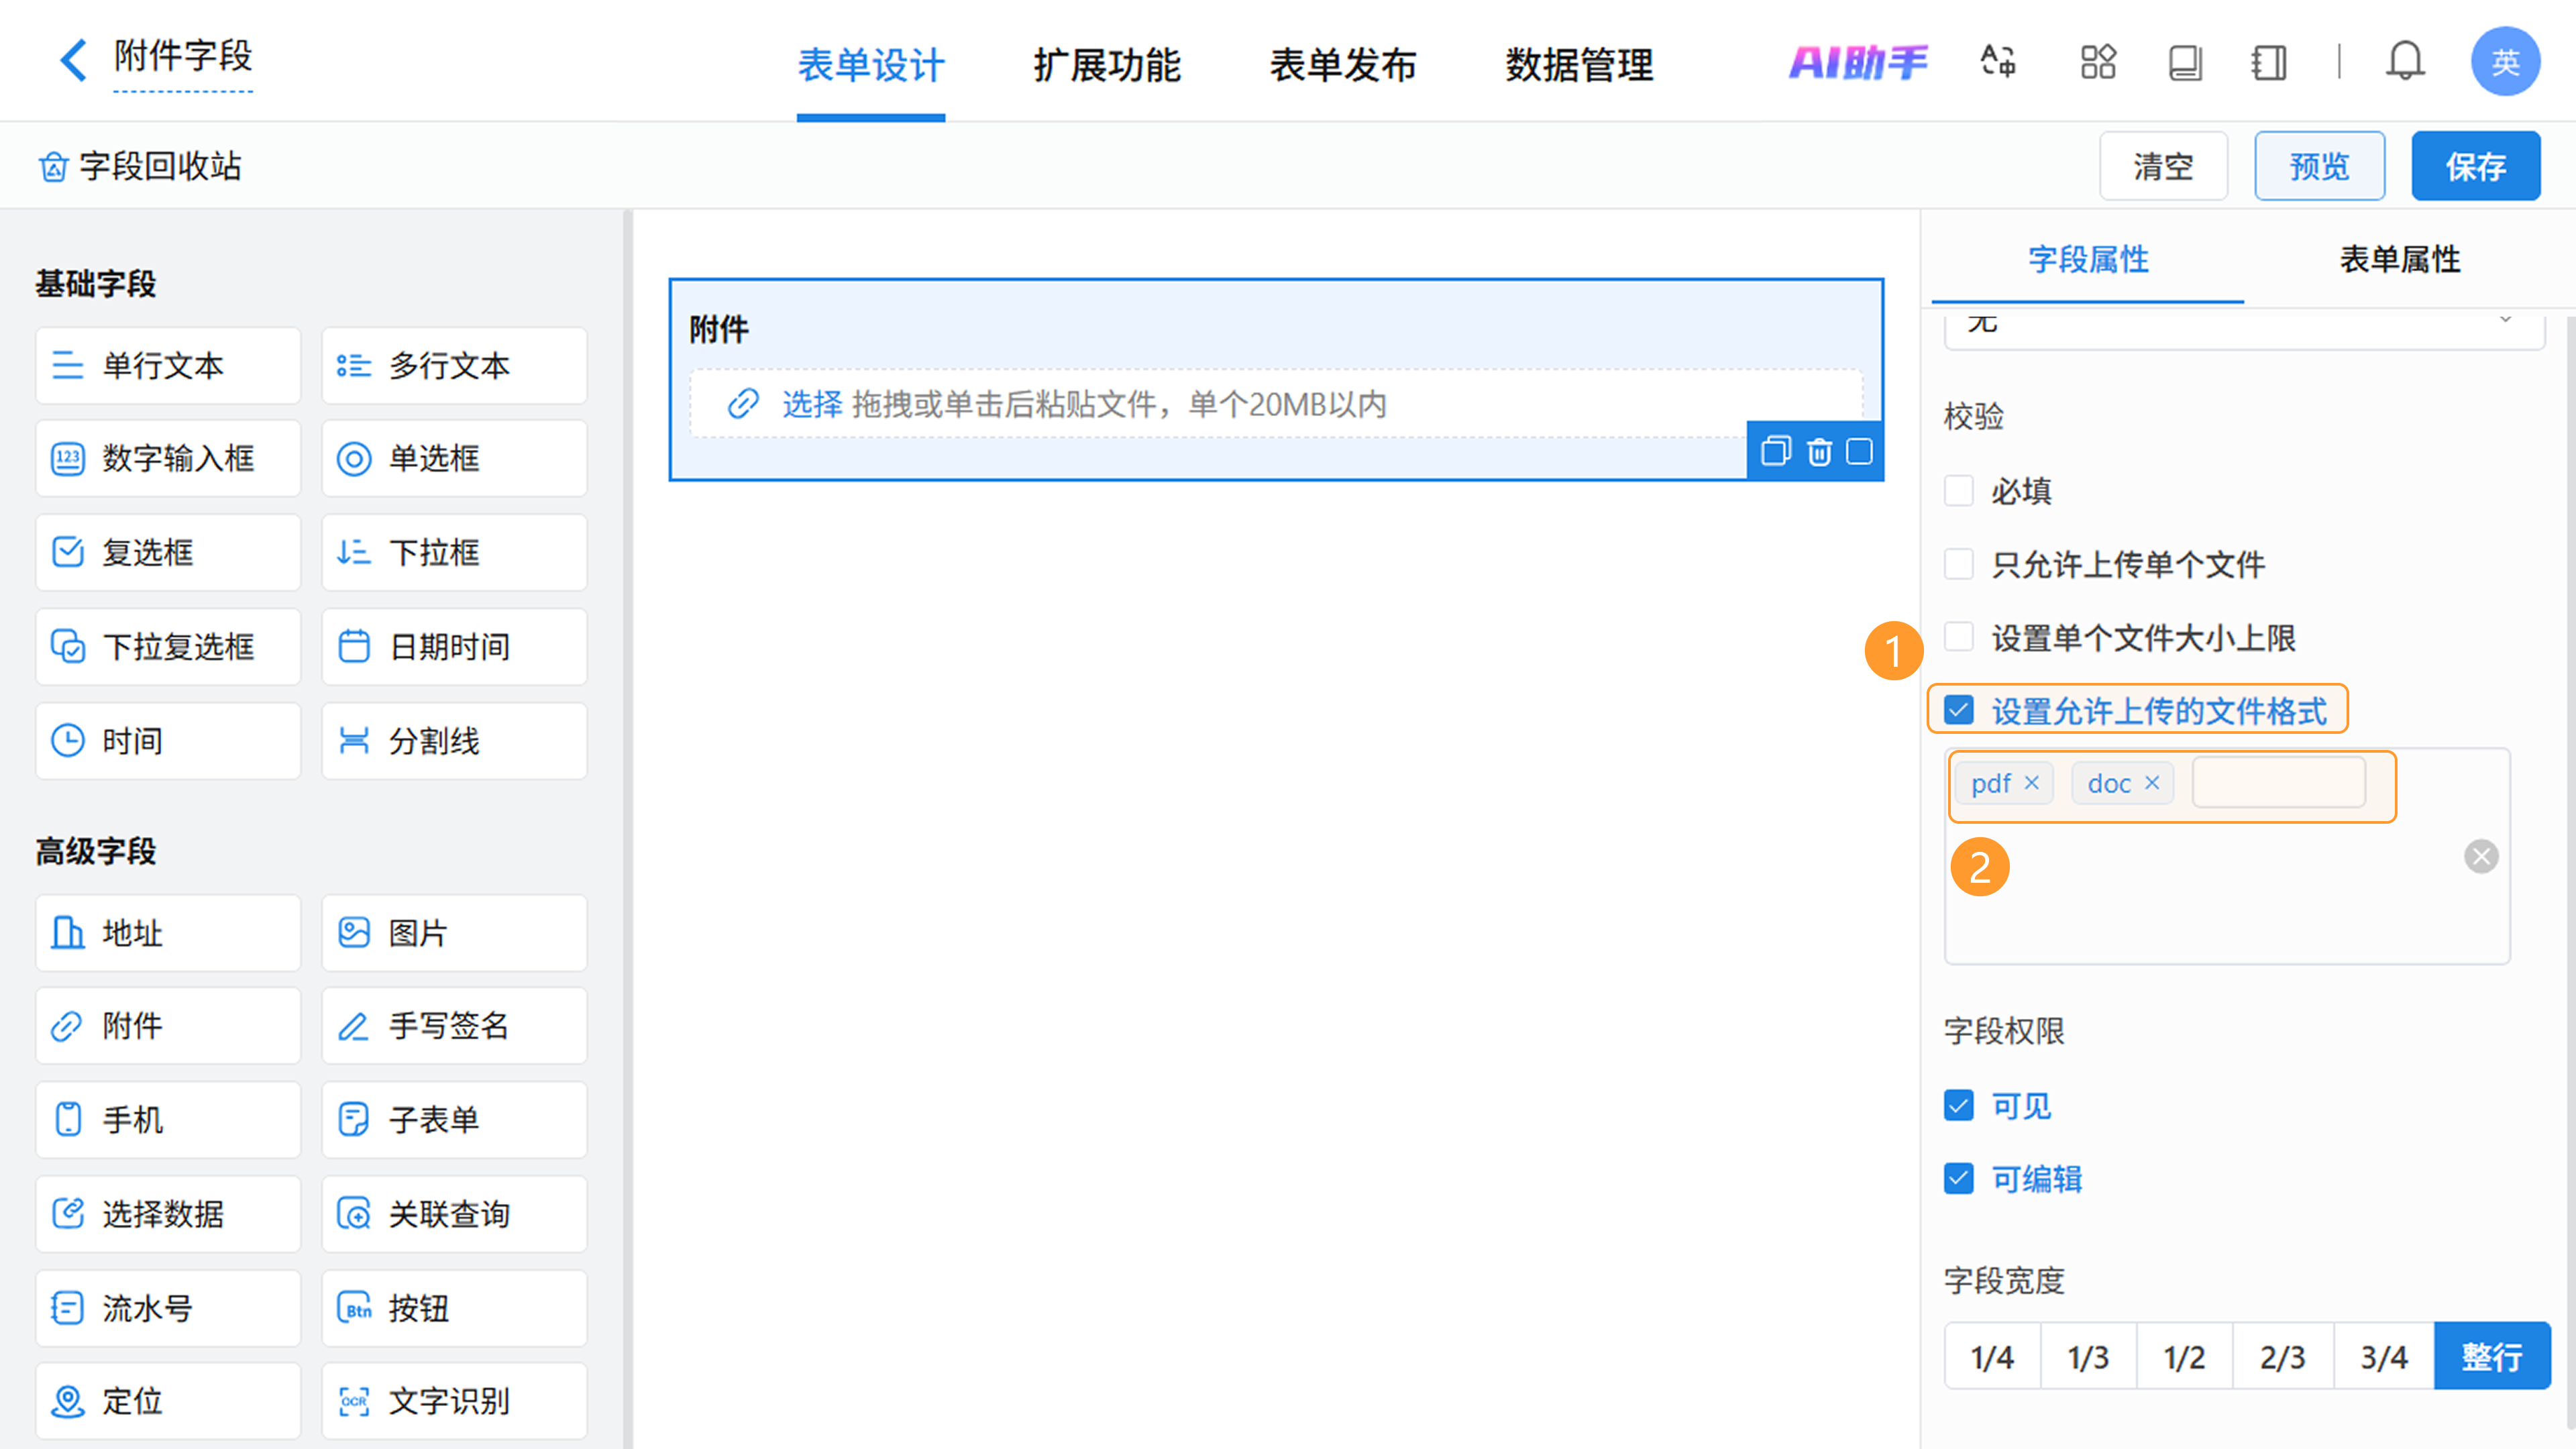Click the 预览 preview button
The width and height of the screenshot is (2576, 1449).
2318,166
